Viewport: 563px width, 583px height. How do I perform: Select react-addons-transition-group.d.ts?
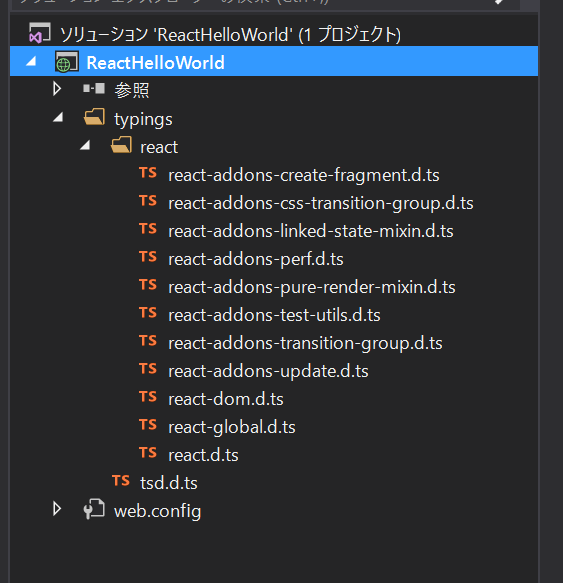click(305, 343)
